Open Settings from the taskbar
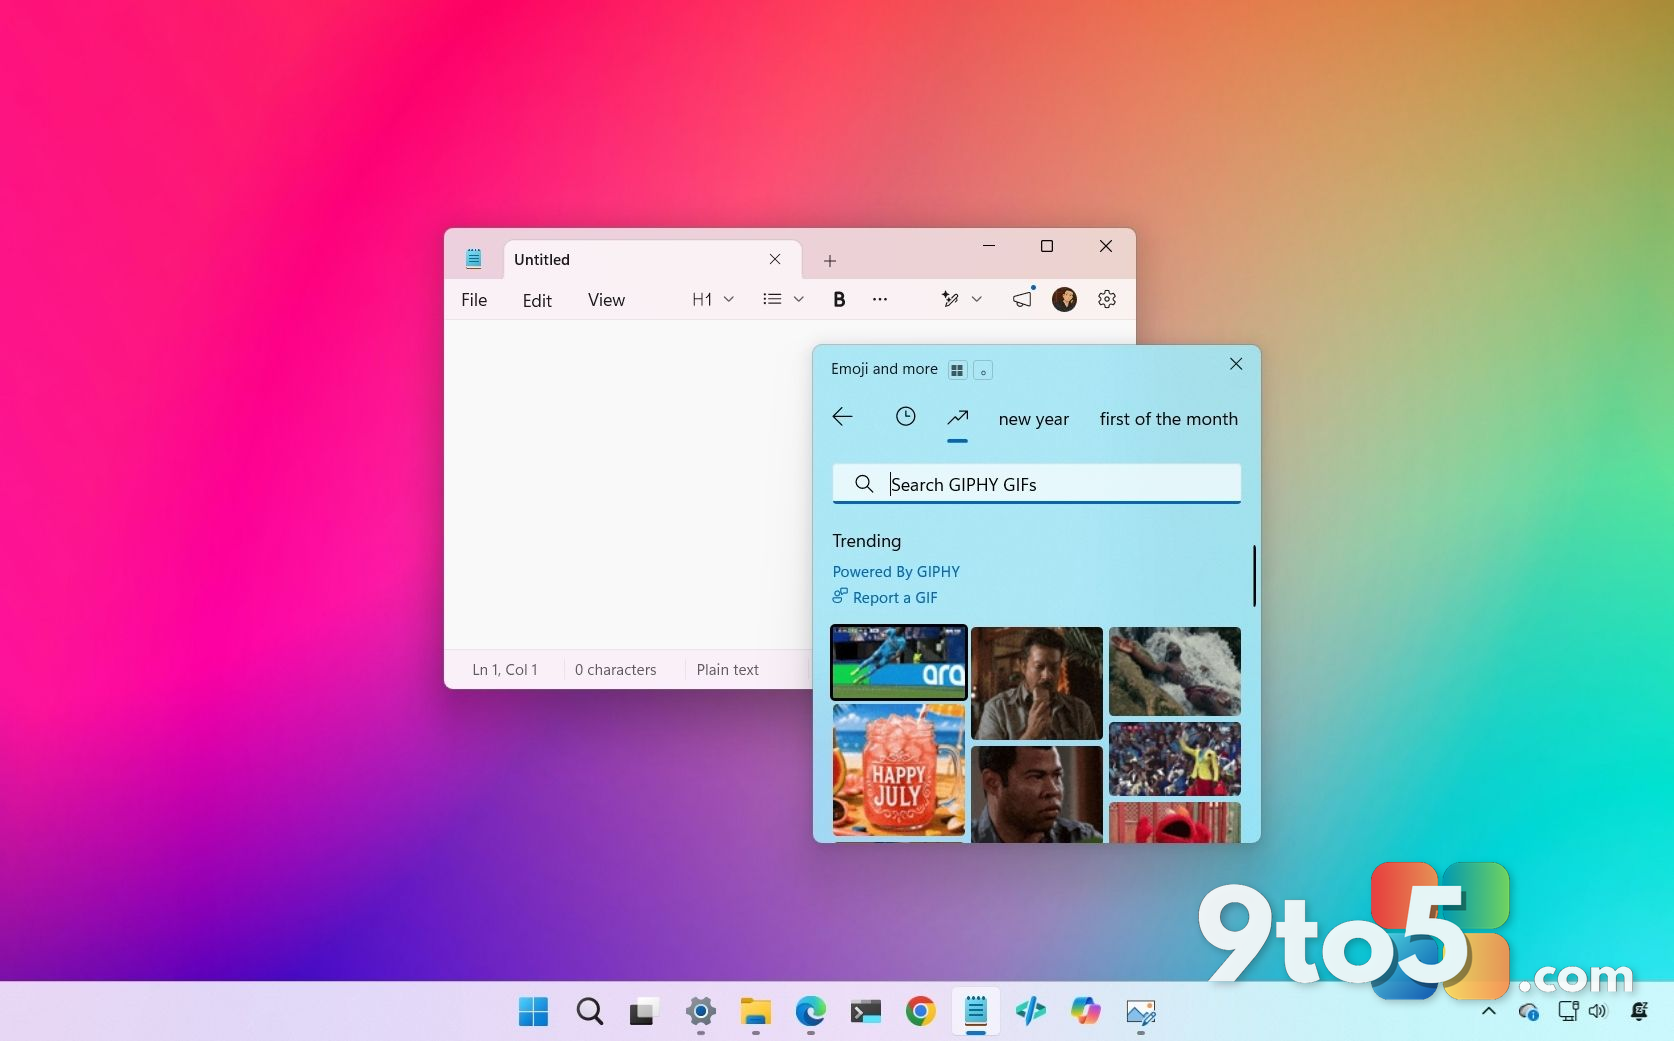 click(701, 1012)
